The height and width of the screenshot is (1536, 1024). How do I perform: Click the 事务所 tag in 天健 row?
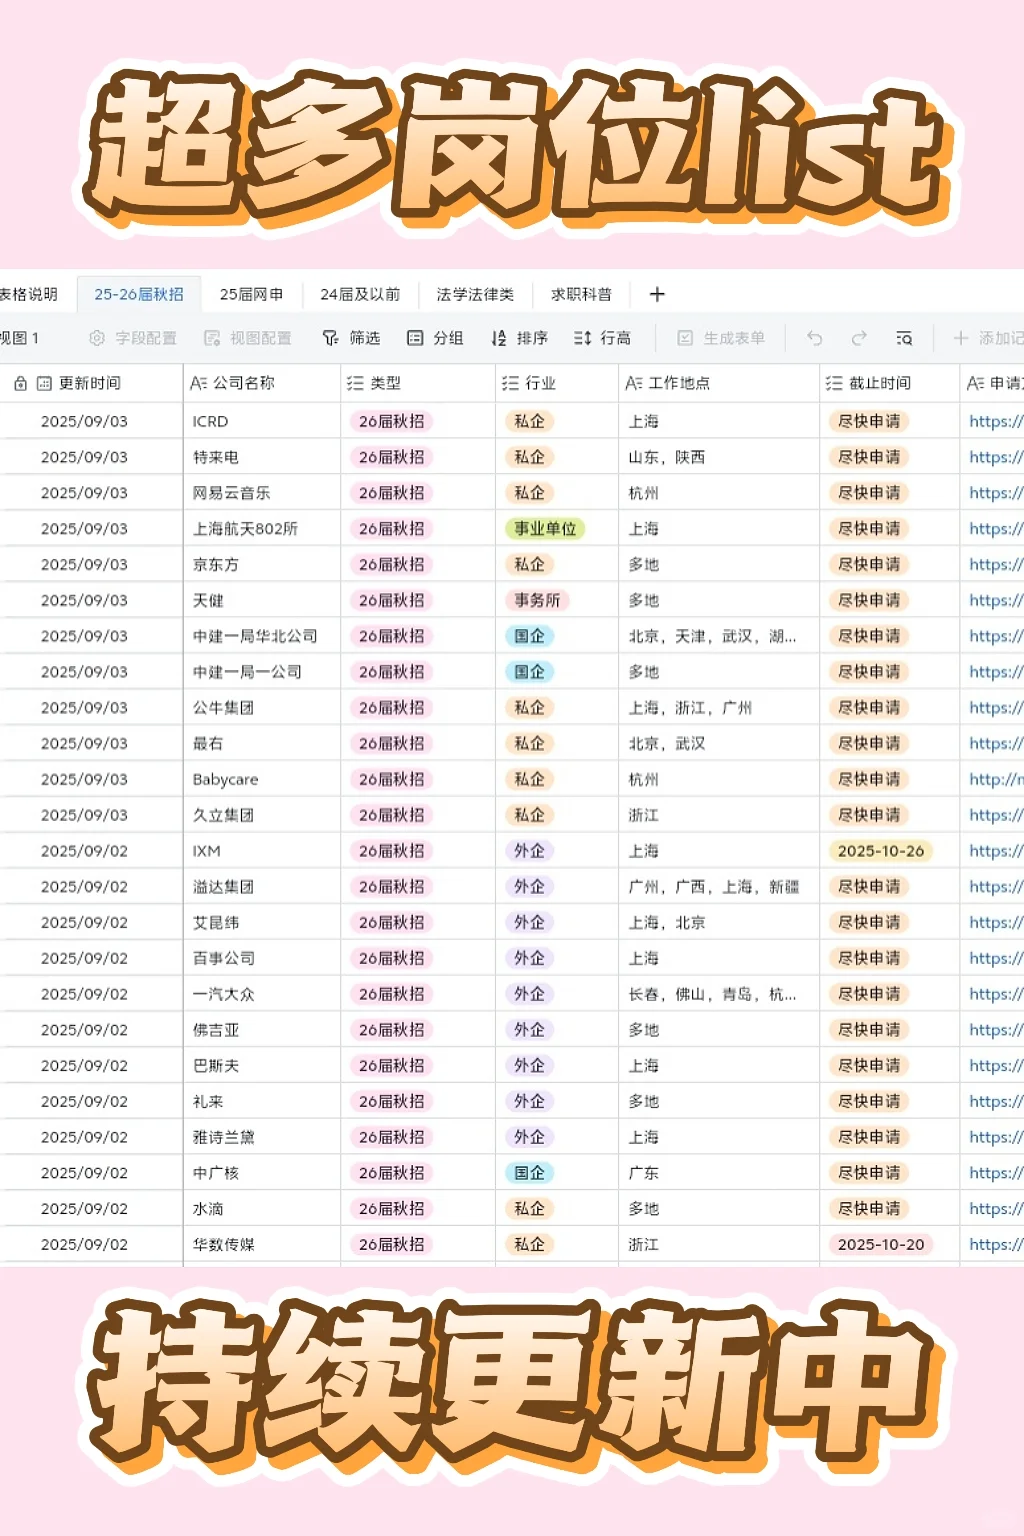click(537, 600)
